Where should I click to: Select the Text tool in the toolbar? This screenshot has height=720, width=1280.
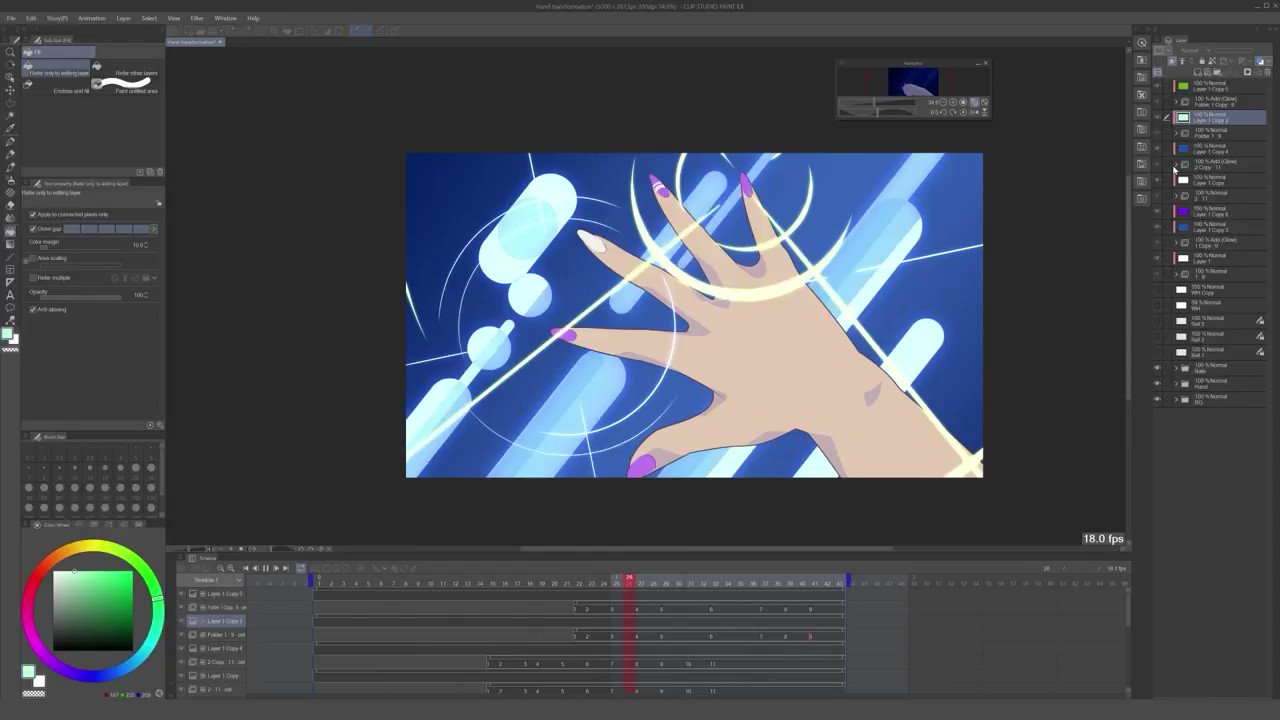(11, 296)
